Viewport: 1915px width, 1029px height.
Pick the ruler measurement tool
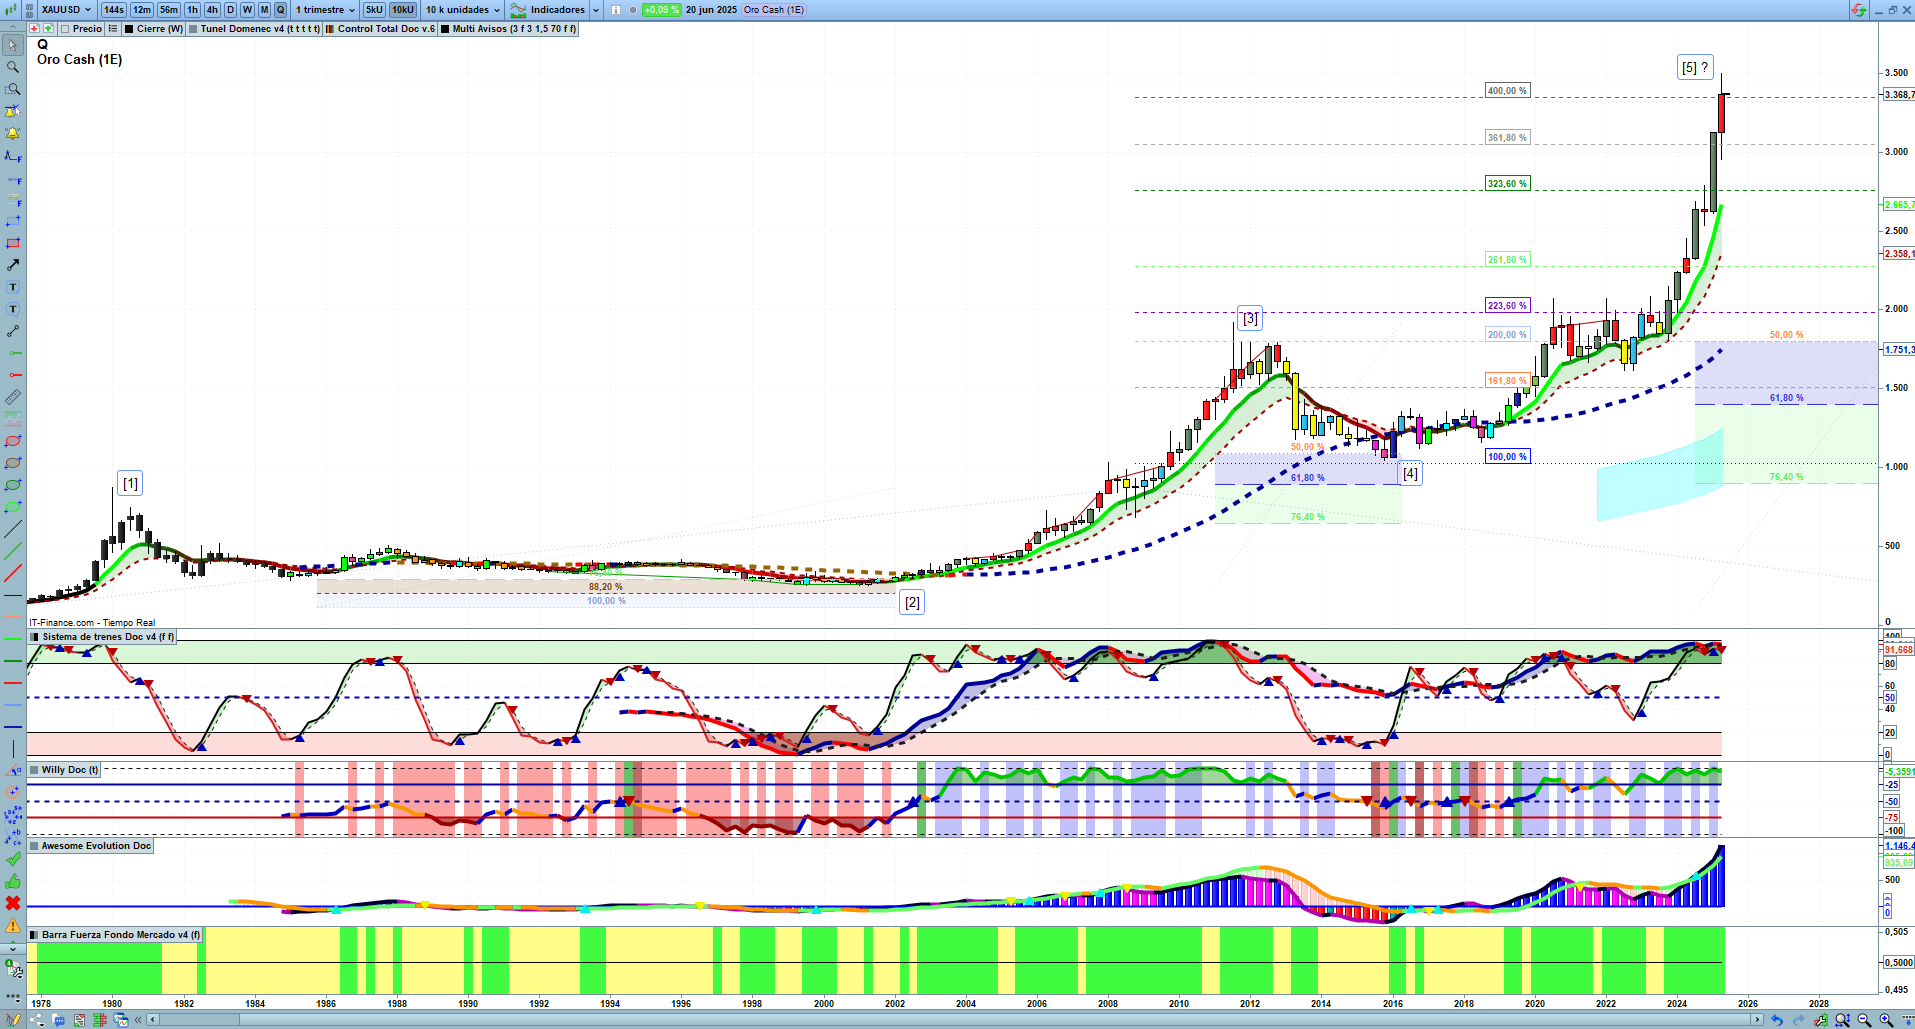[13, 397]
